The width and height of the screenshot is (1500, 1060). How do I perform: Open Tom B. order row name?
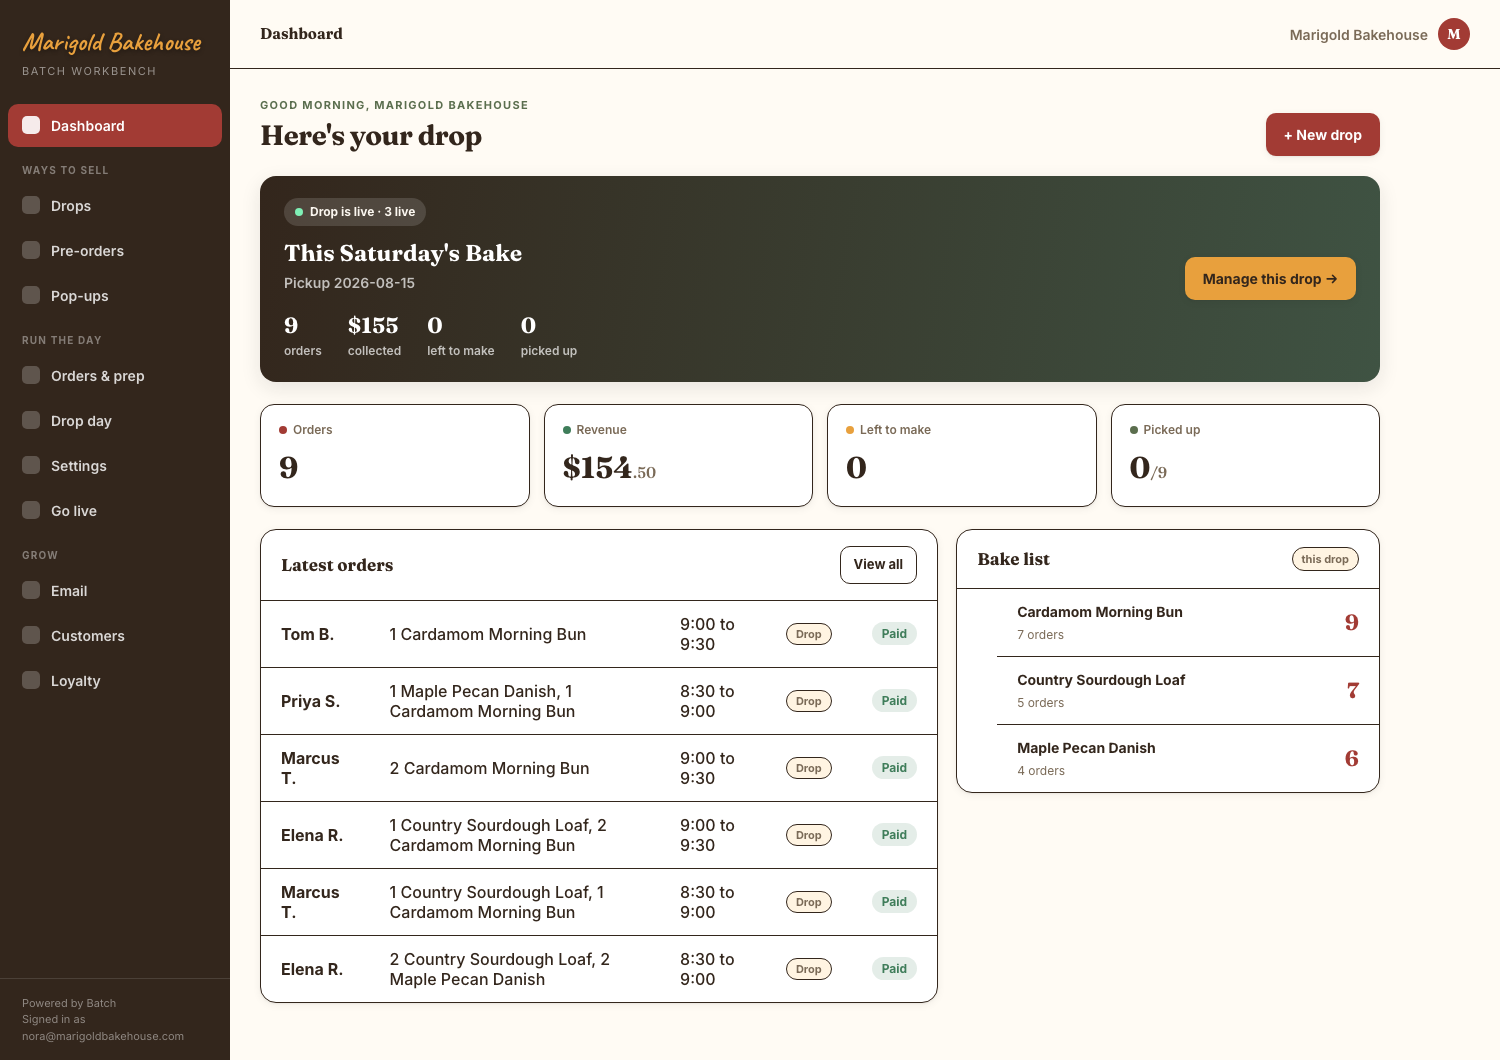(308, 634)
